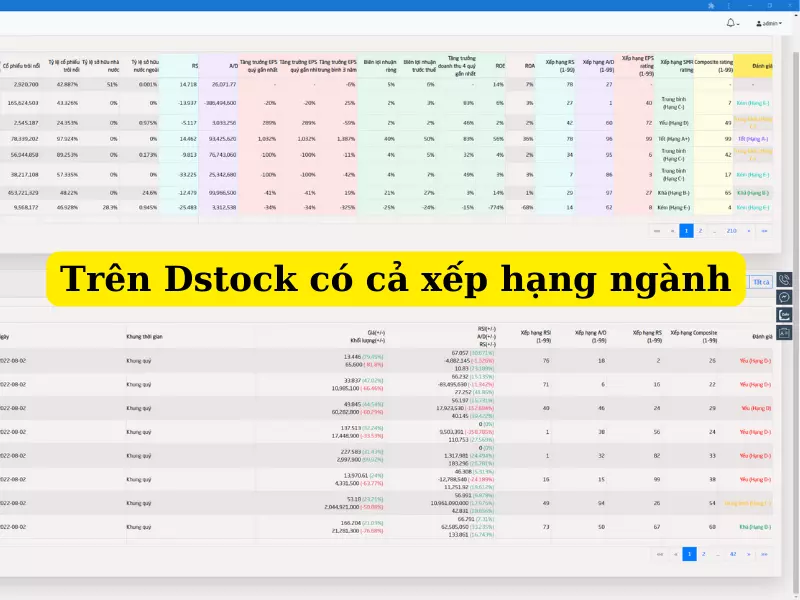Image resolution: width=800 pixels, height=600 pixels.
Task: Select current page 1 in lower pagination
Action: [x=689, y=554]
